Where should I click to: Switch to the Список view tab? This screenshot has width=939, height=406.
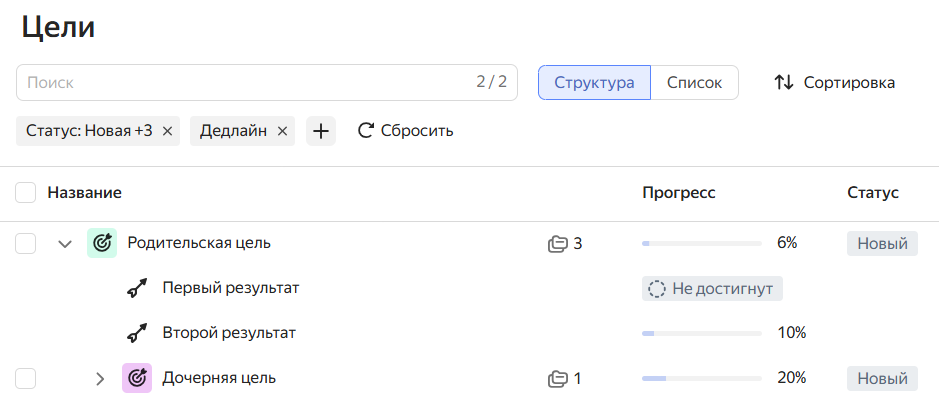(x=694, y=82)
